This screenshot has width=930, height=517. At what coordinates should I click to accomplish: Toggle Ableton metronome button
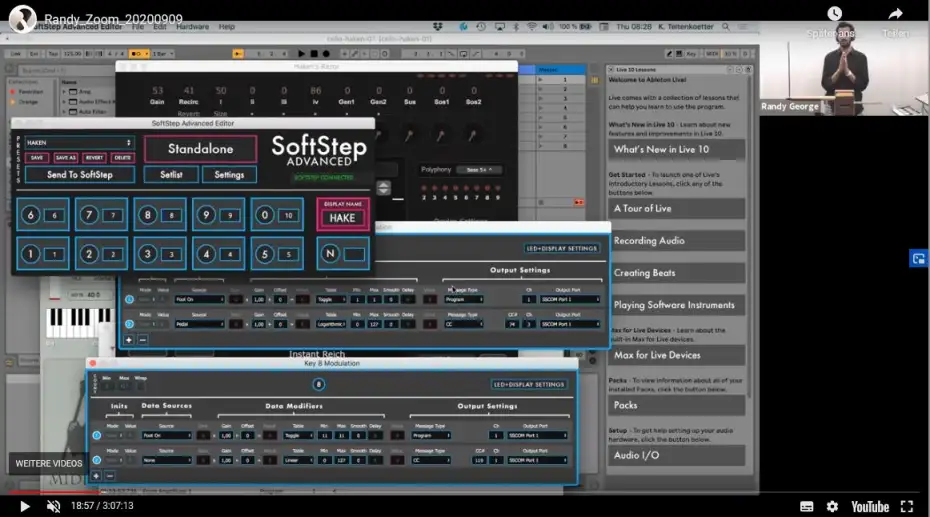pyautogui.click(x=138, y=53)
